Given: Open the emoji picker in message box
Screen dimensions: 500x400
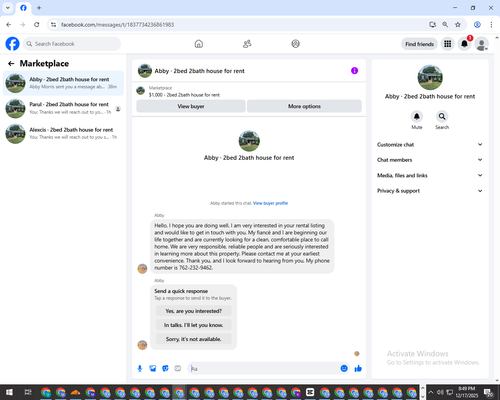Looking at the screenshot, I should tap(344, 368).
